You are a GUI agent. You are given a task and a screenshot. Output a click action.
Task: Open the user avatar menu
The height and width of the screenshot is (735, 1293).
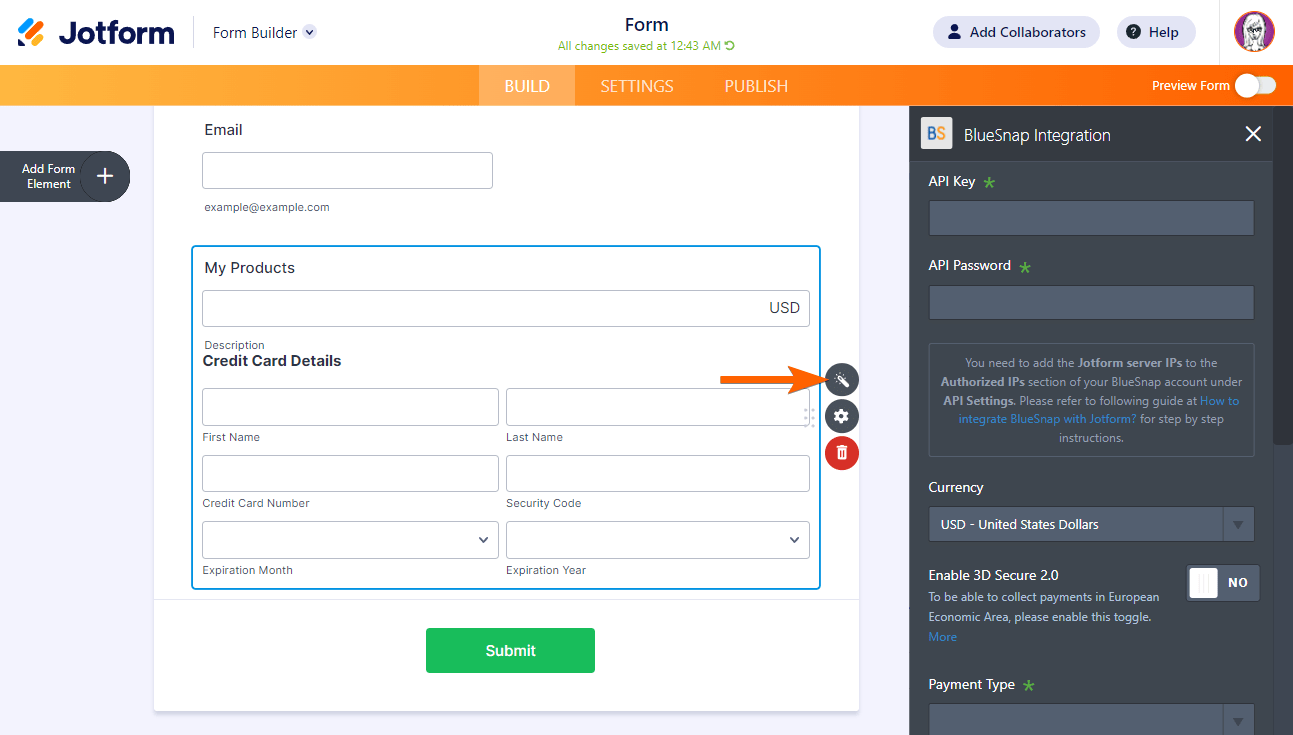(1254, 32)
